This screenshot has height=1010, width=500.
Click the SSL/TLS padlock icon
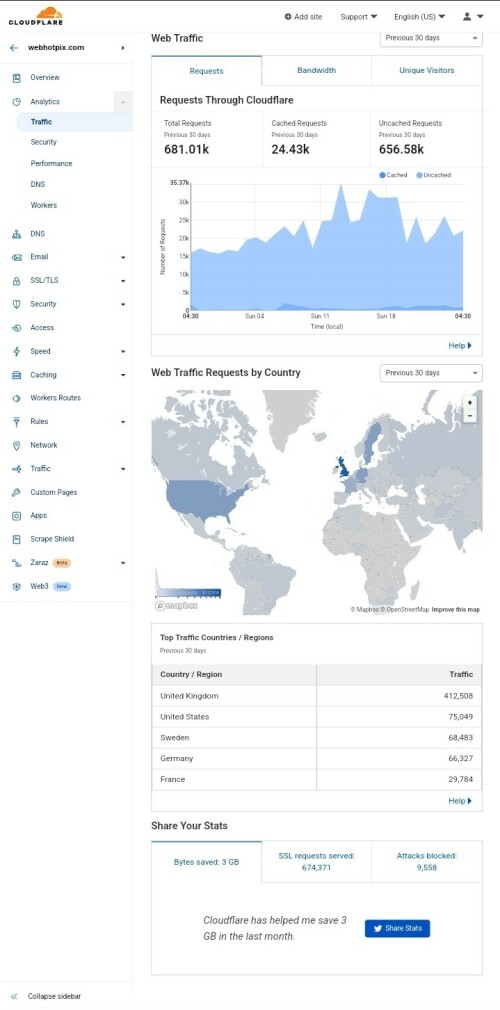coord(17,281)
